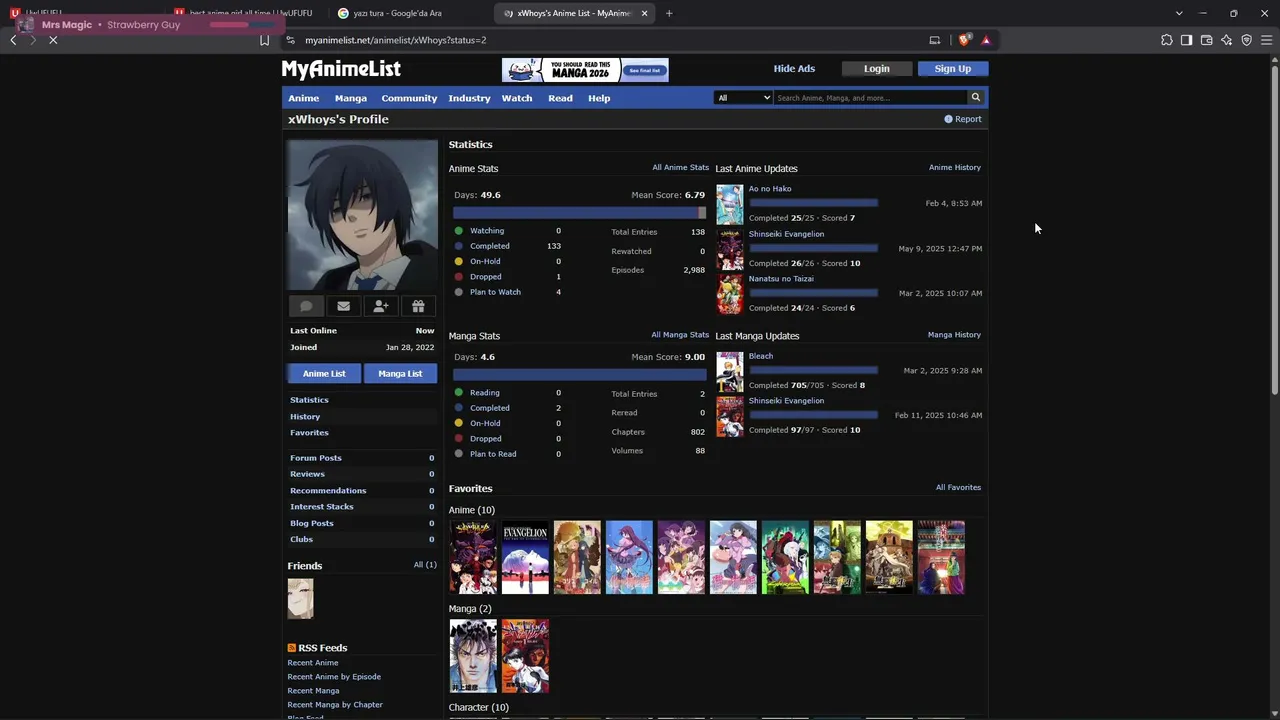The image size is (1280, 720).
Task: Open Anime History link
Action: pos(955,168)
